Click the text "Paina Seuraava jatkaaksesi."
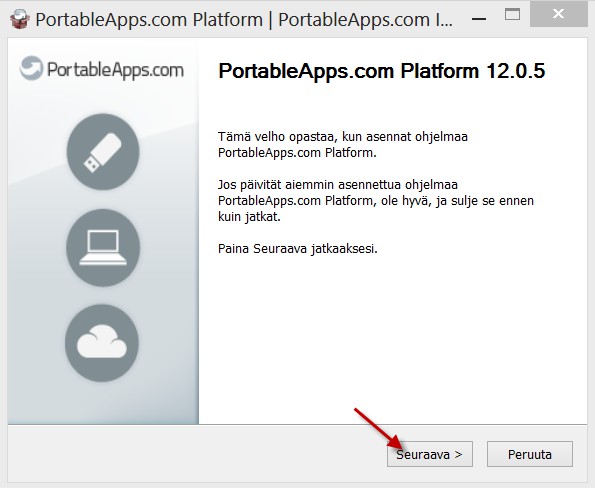The image size is (595, 488). 298,249
